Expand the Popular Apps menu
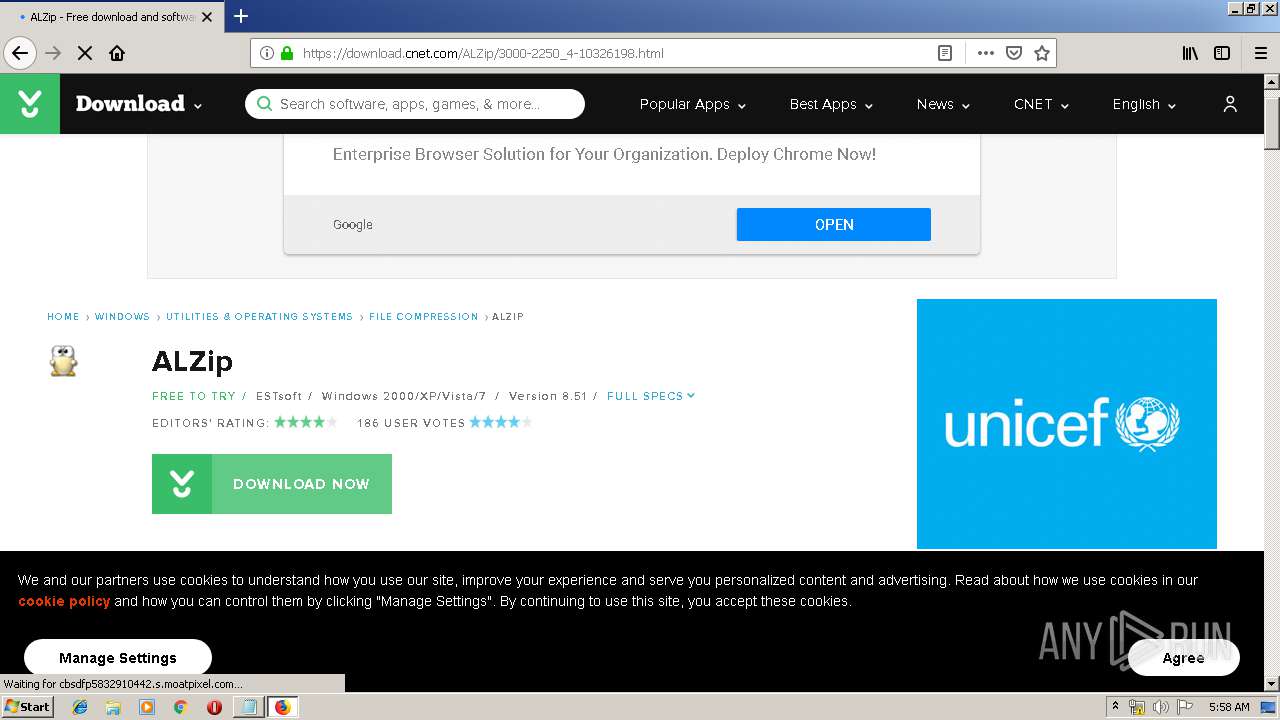 [x=693, y=104]
